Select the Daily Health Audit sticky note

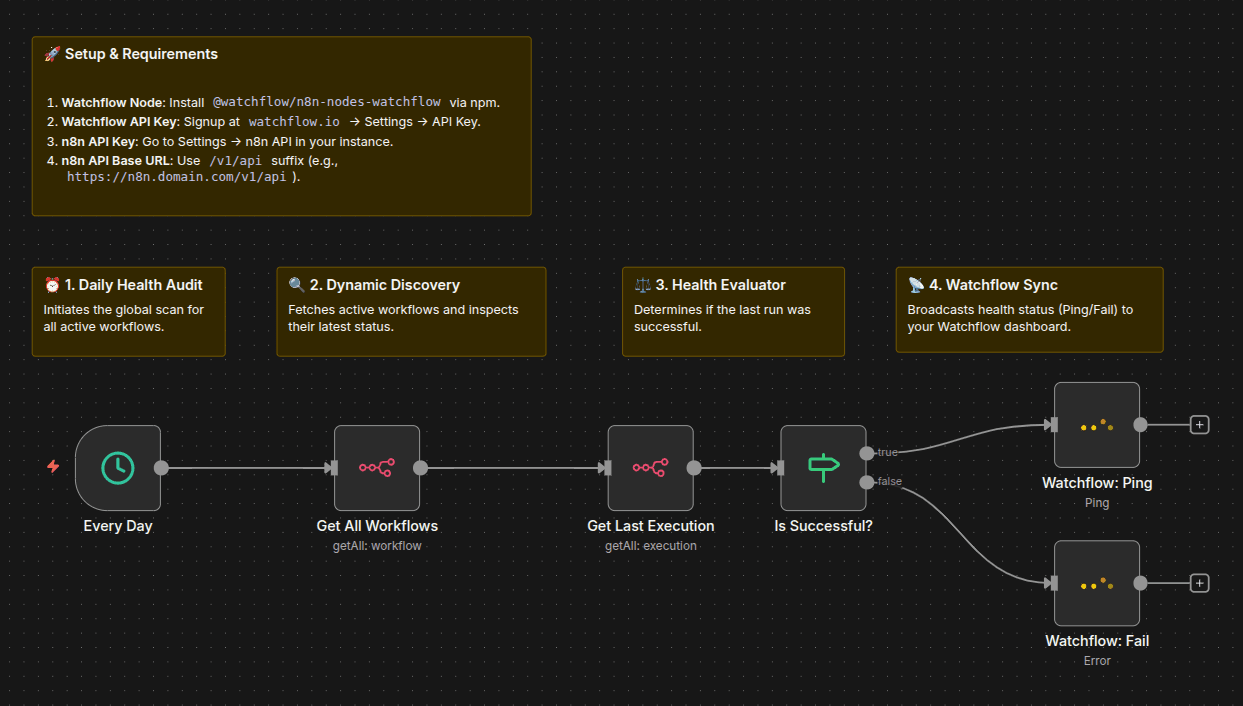pos(128,340)
